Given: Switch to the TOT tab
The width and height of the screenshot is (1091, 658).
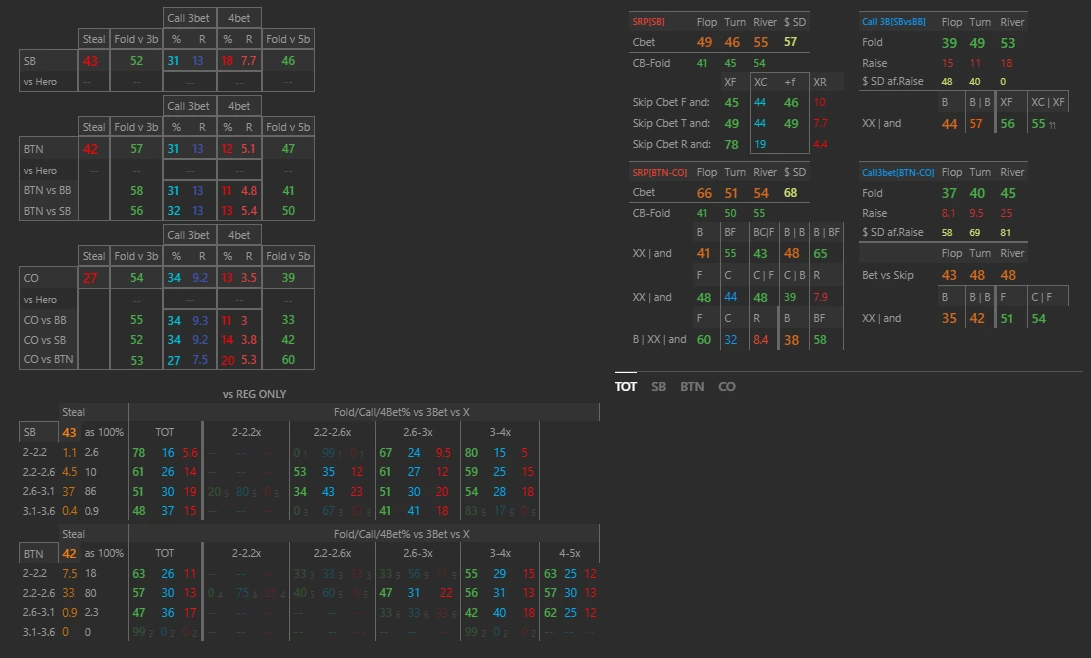Looking at the screenshot, I should pos(626,386).
